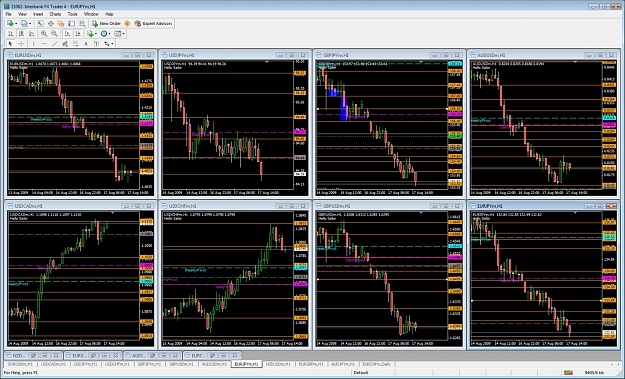
Task: Select the Crosshair tool
Action: [x=21, y=44]
